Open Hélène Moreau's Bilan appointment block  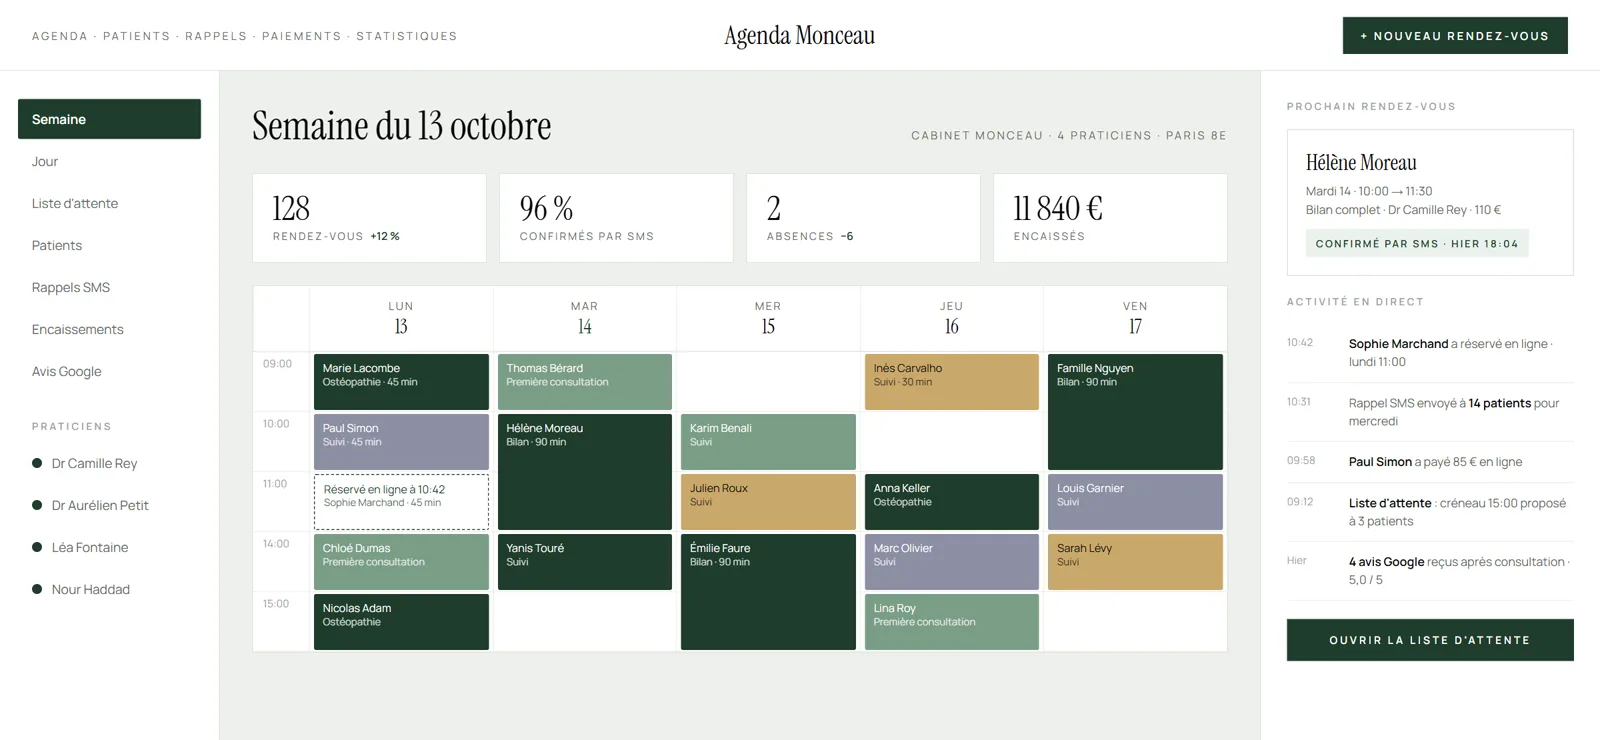pyautogui.click(x=585, y=472)
